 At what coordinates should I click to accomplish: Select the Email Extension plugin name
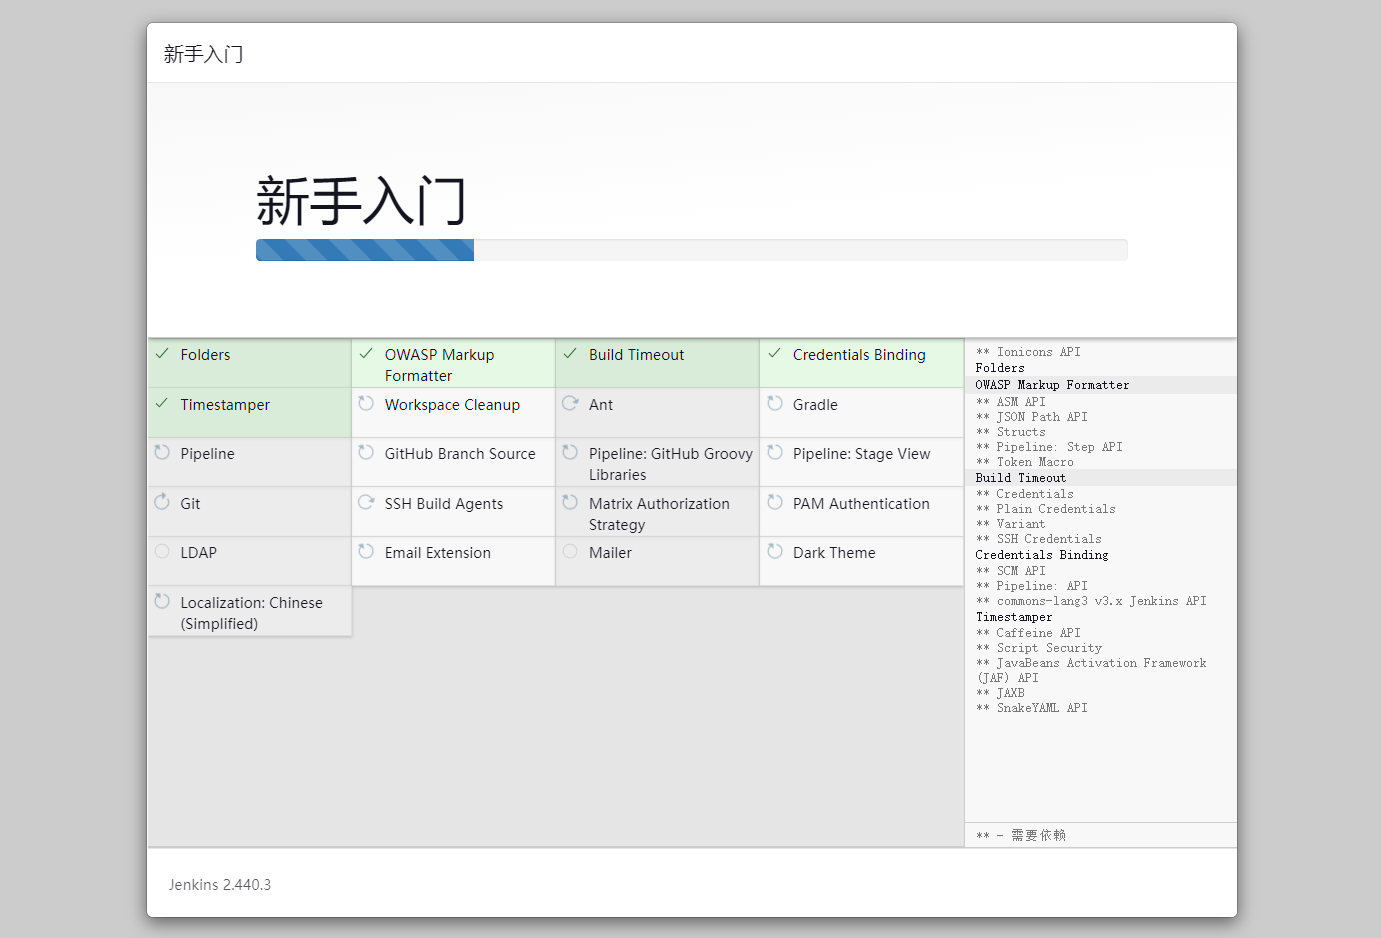pos(437,553)
